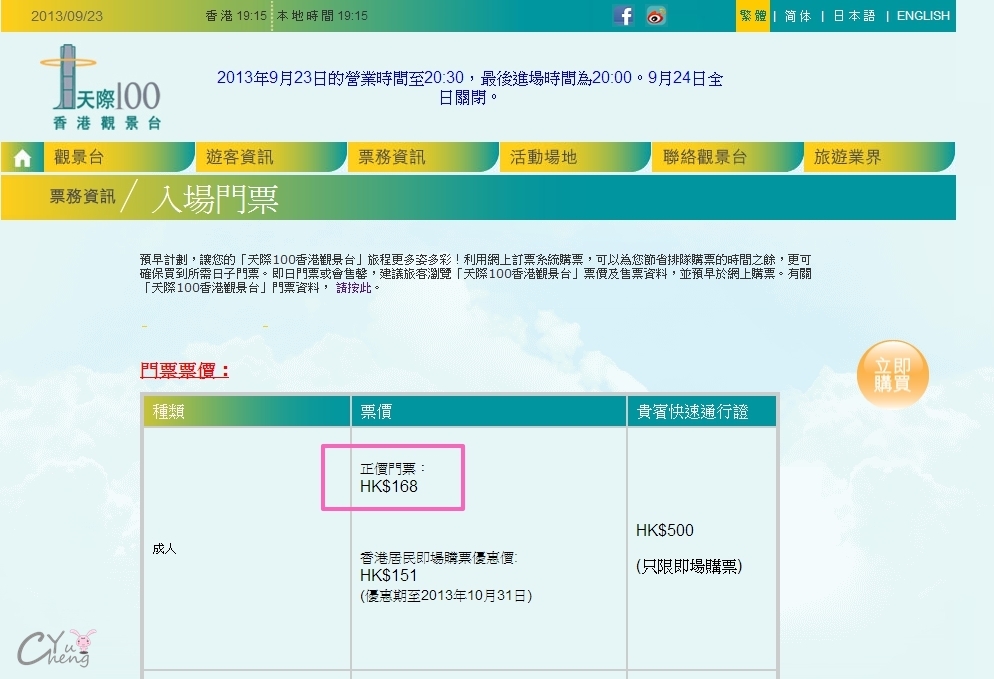The height and width of the screenshot is (679, 994).
Task: Open the 活動場地 menu
Action: coord(544,157)
